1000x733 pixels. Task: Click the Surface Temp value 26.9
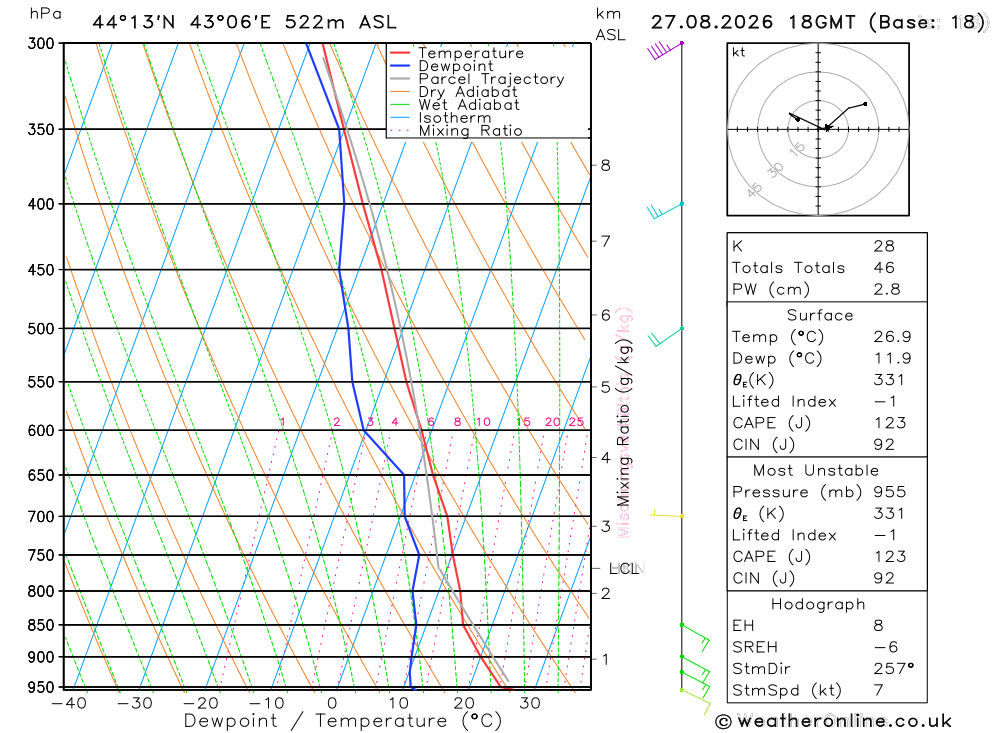click(892, 337)
